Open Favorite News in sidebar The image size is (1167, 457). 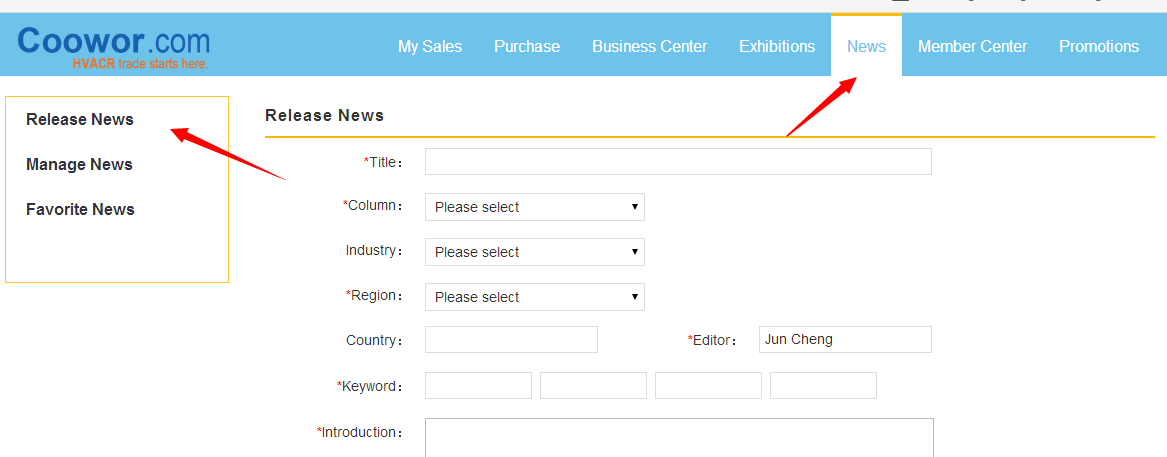point(80,209)
